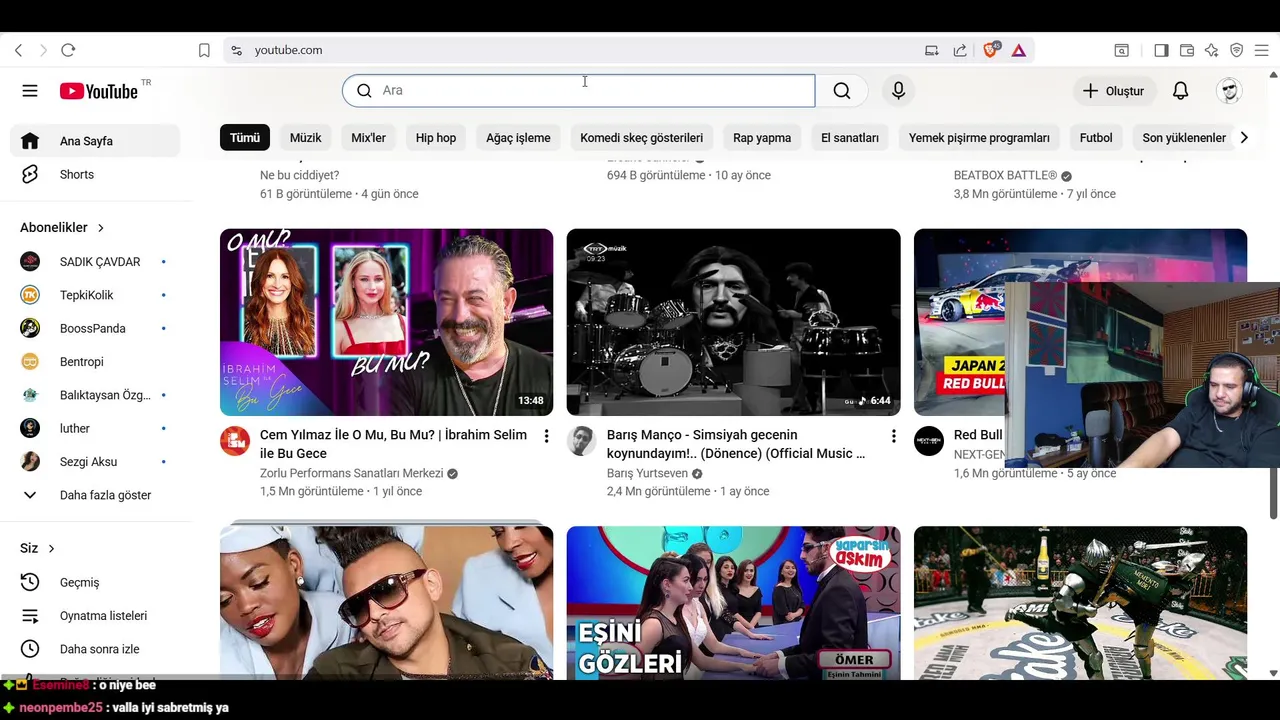The height and width of the screenshot is (720, 1280).
Task: Reload the page in browser
Action: (x=68, y=50)
